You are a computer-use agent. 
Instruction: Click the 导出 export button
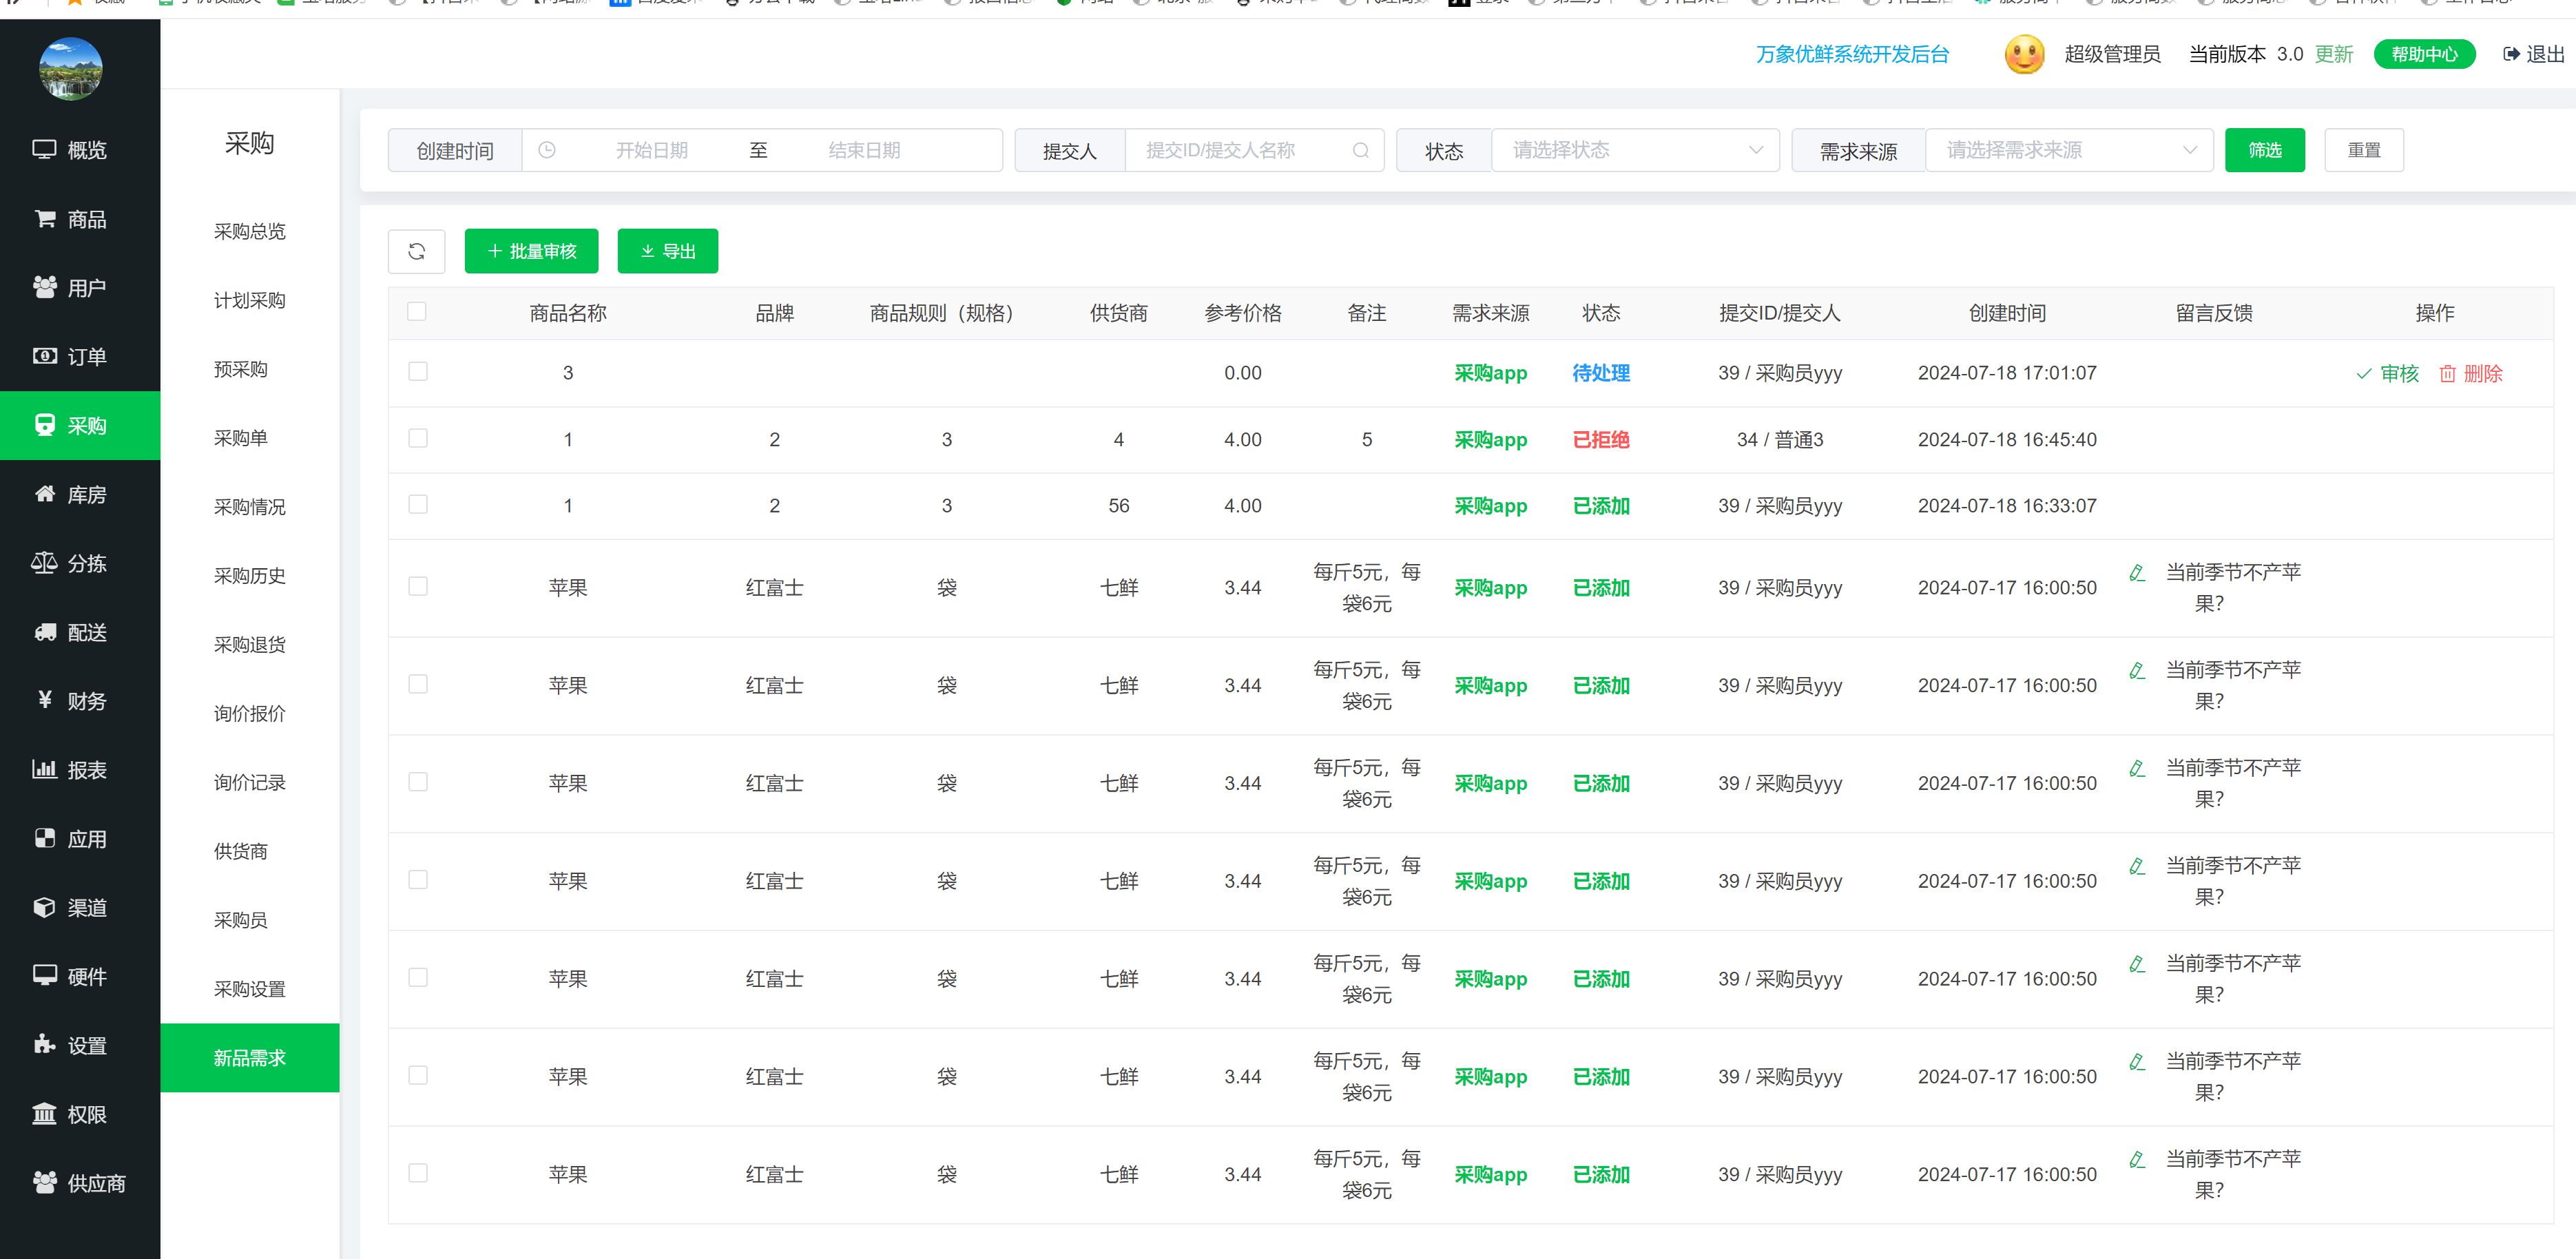click(667, 251)
